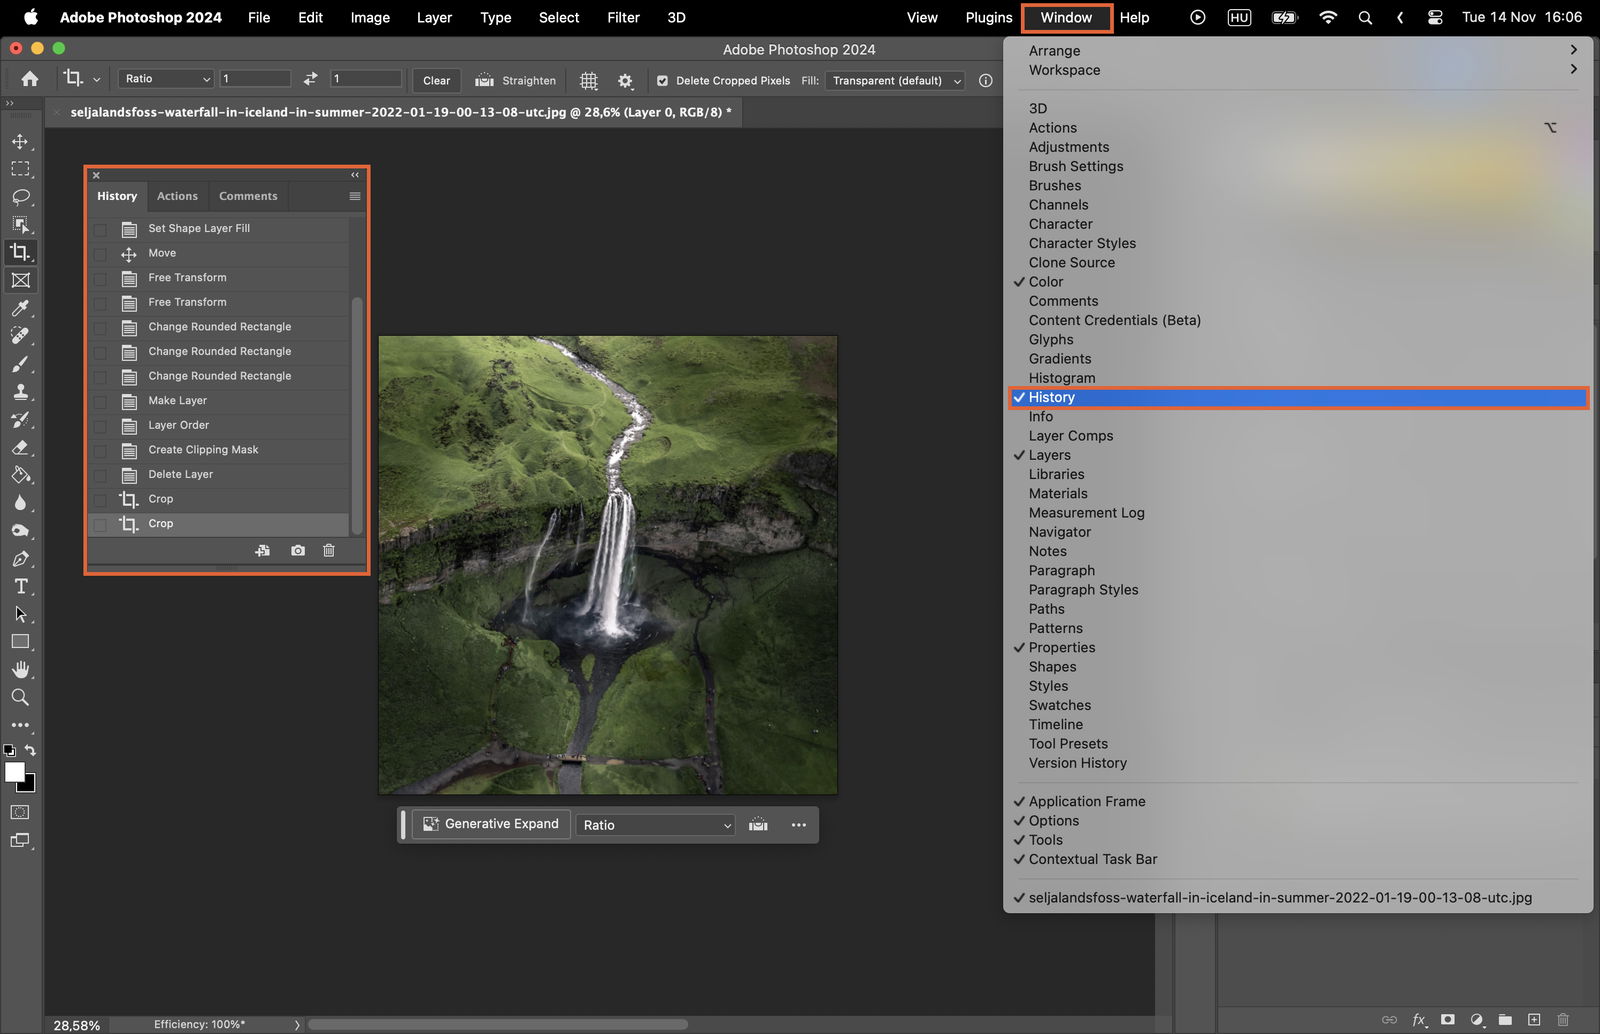Screen dimensions: 1600x1034
Task: Click the Generative Expand button
Action: tap(491, 824)
